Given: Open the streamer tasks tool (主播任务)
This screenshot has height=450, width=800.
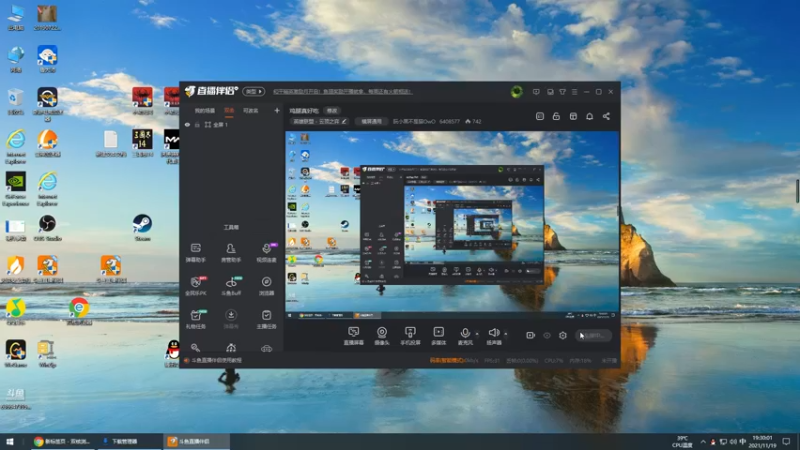Looking at the screenshot, I should [x=266, y=319].
